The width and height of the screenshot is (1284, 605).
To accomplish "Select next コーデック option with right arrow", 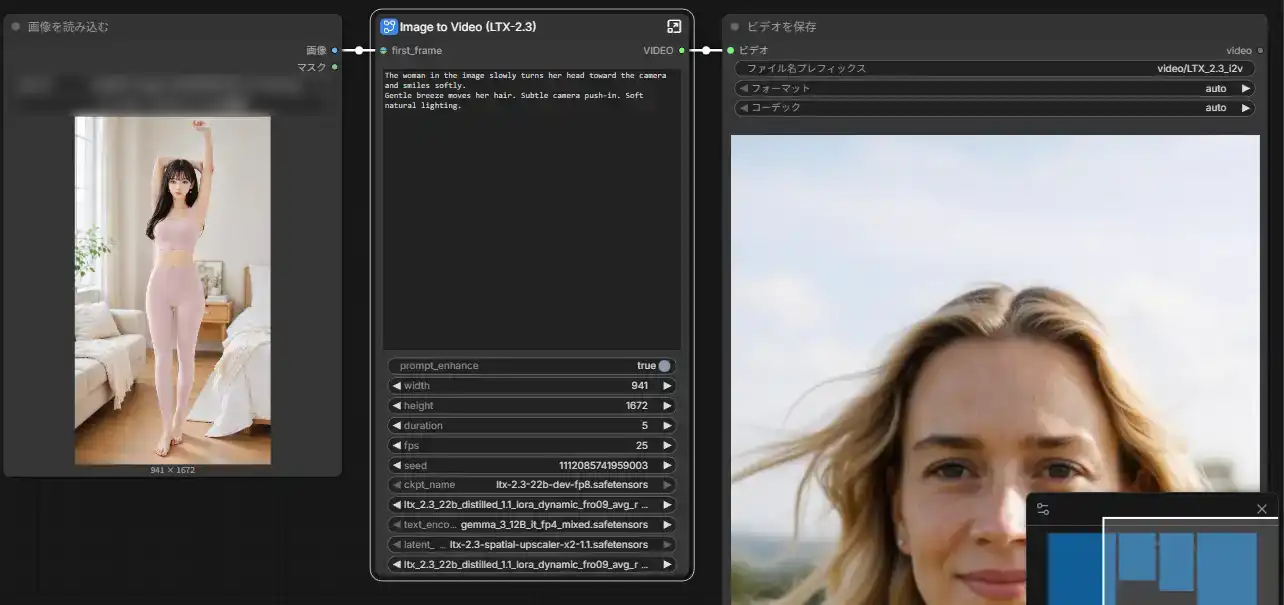I will (x=1245, y=108).
